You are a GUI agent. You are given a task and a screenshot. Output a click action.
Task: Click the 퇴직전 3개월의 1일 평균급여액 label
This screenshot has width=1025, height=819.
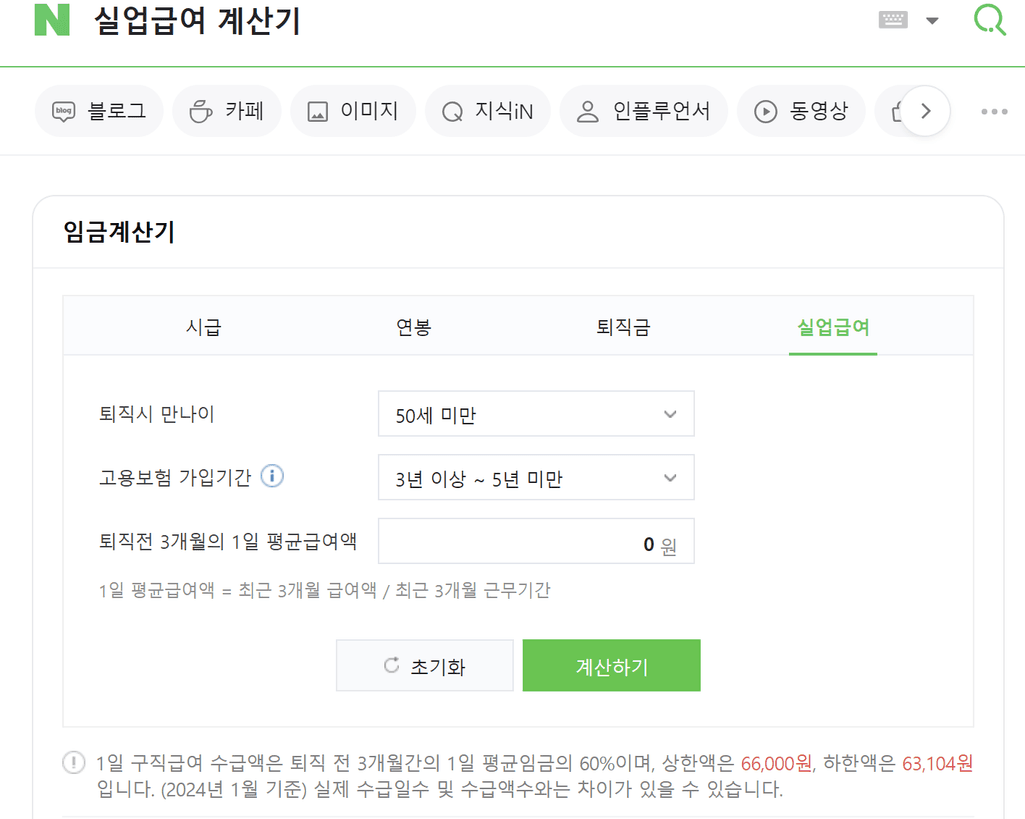pos(227,541)
